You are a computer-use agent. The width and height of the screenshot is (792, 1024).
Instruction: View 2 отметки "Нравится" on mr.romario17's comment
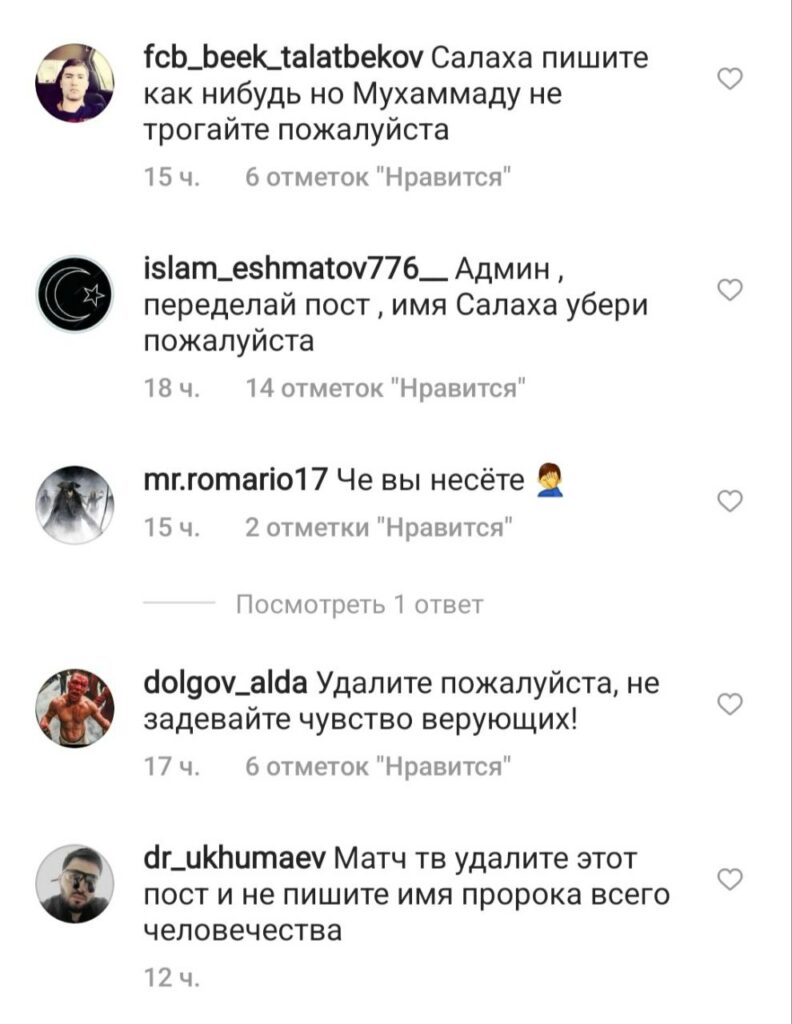[x=379, y=527]
